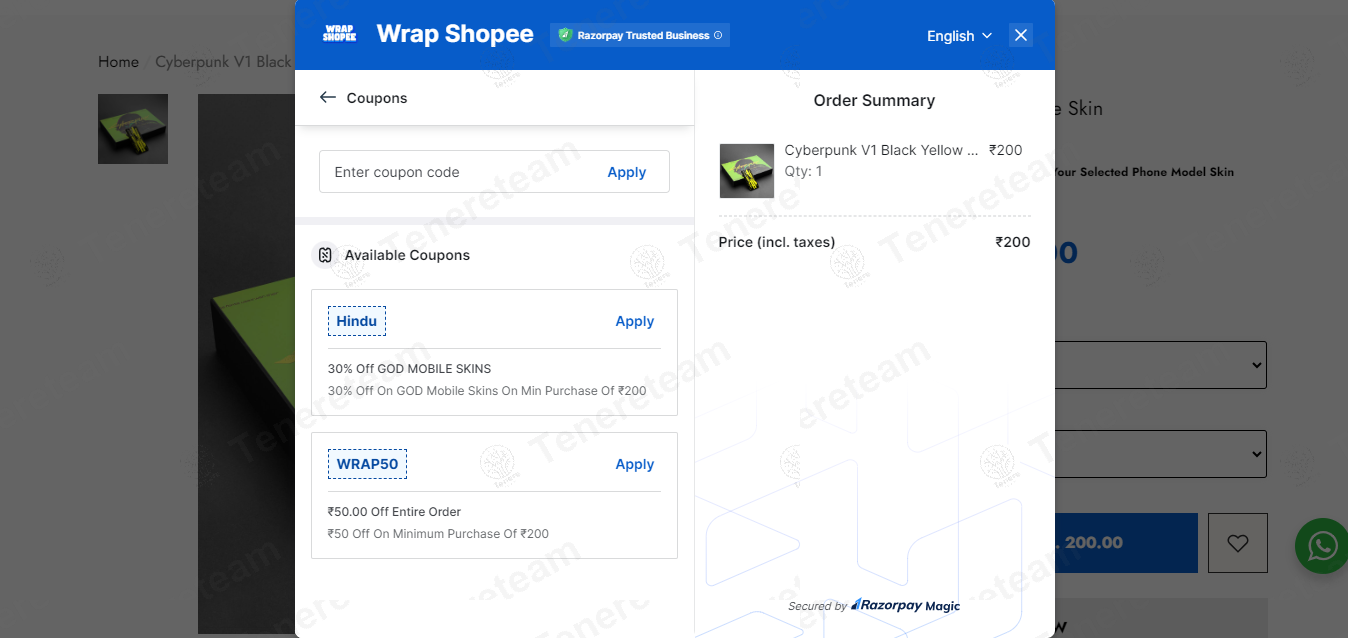Viewport: 1348px width, 638px height.
Task: Click the wishlist heart icon
Action: click(x=1237, y=542)
